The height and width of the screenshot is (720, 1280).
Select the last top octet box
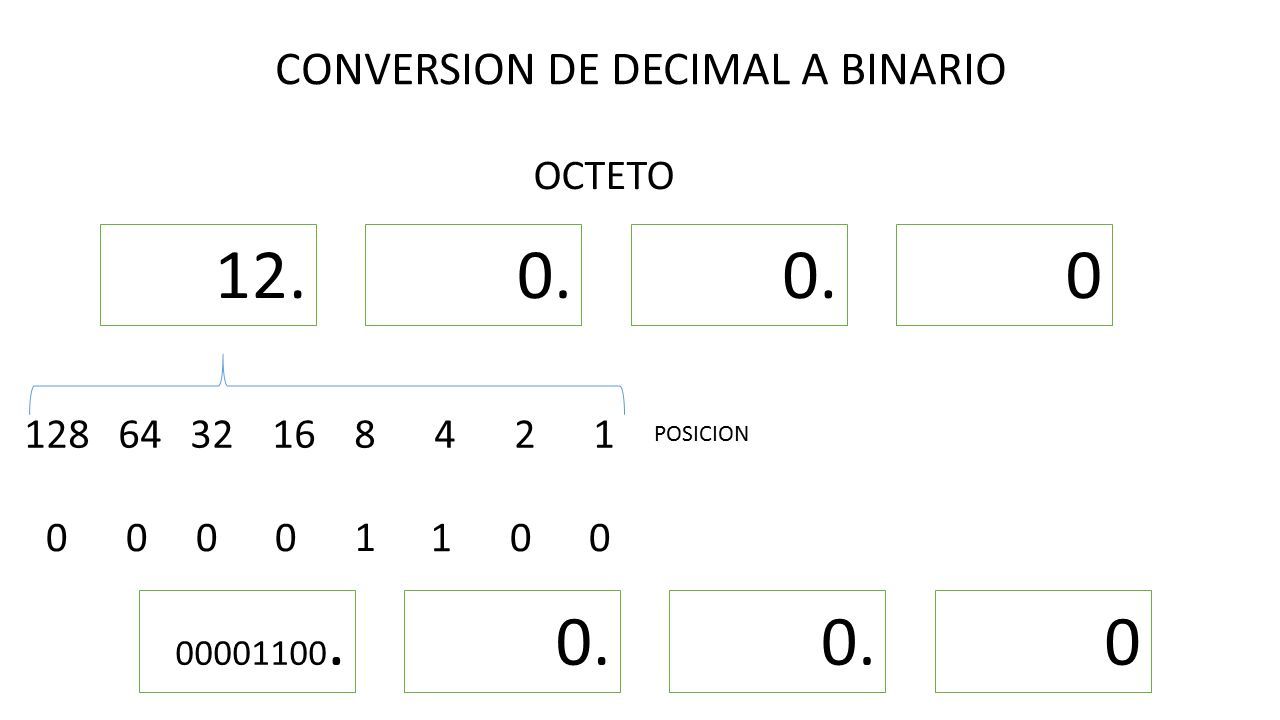click(x=1005, y=275)
